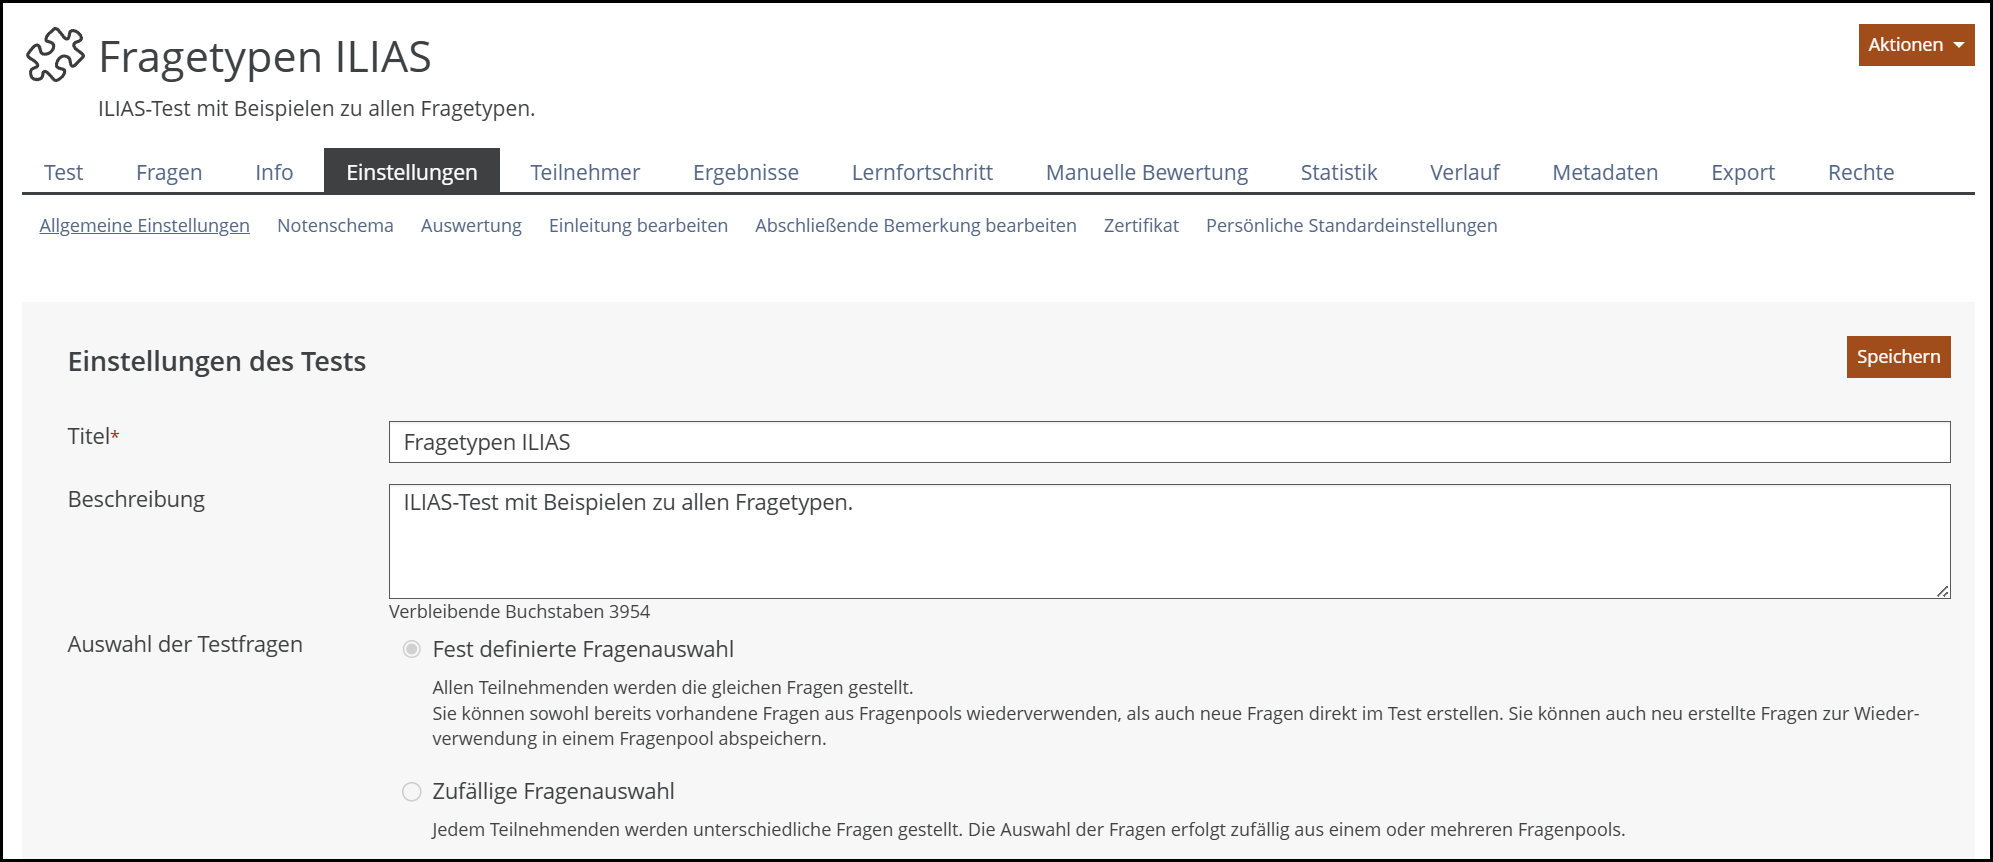Go to the Ergebnisse tab
The width and height of the screenshot is (1993, 862).
(x=745, y=172)
